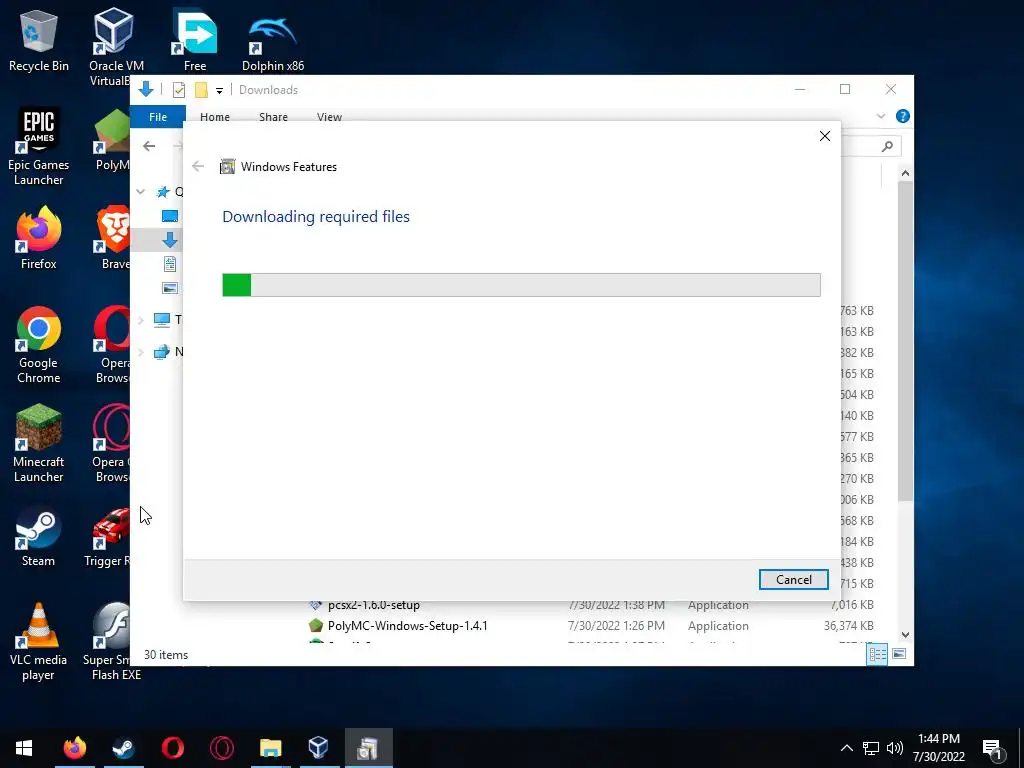This screenshot has width=1024, height=768.
Task: Switch to Large icons view layout
Action: [899, 654]
